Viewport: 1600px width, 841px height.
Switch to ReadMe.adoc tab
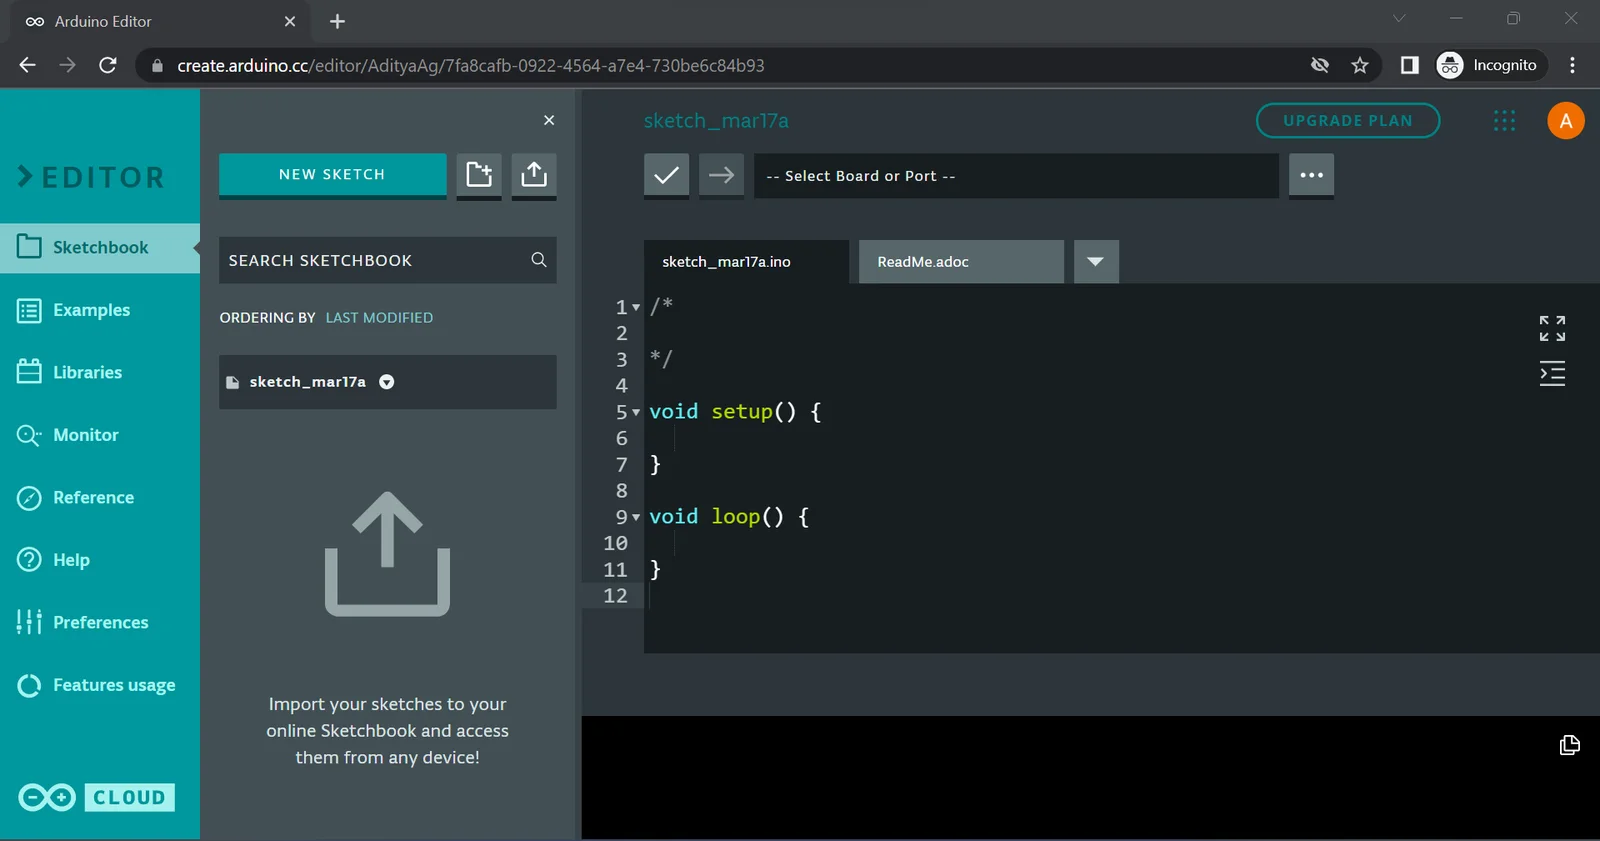(x=961, y=262)
